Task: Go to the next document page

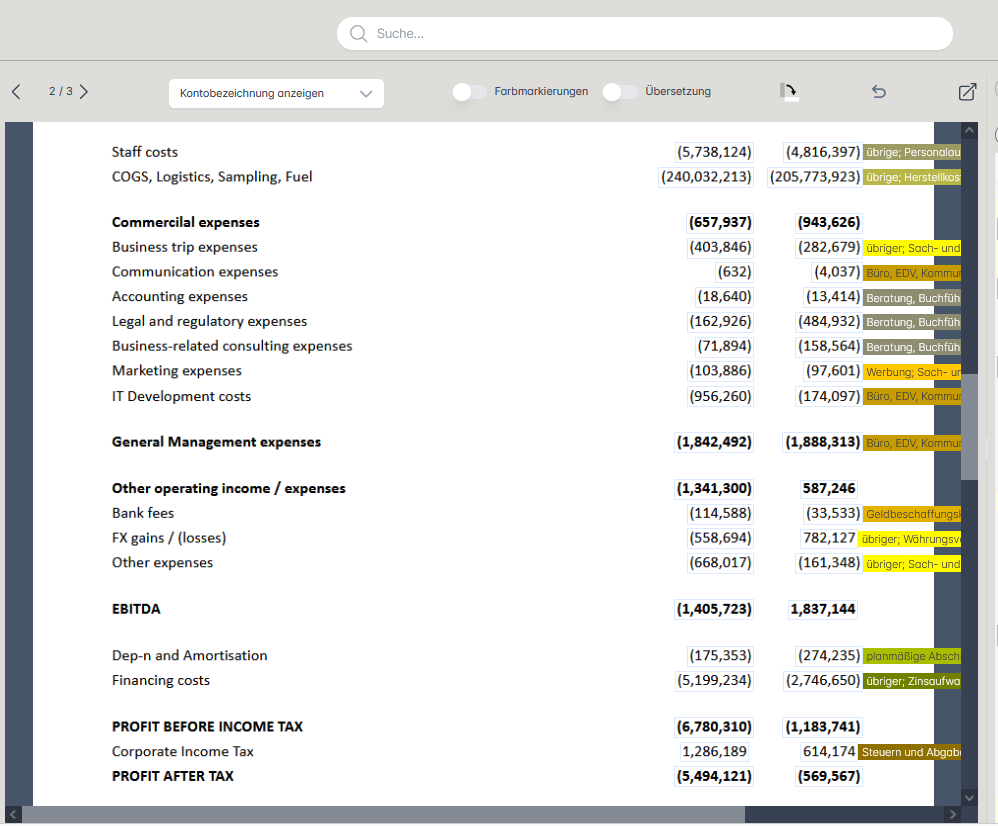Action: [84, 92]
